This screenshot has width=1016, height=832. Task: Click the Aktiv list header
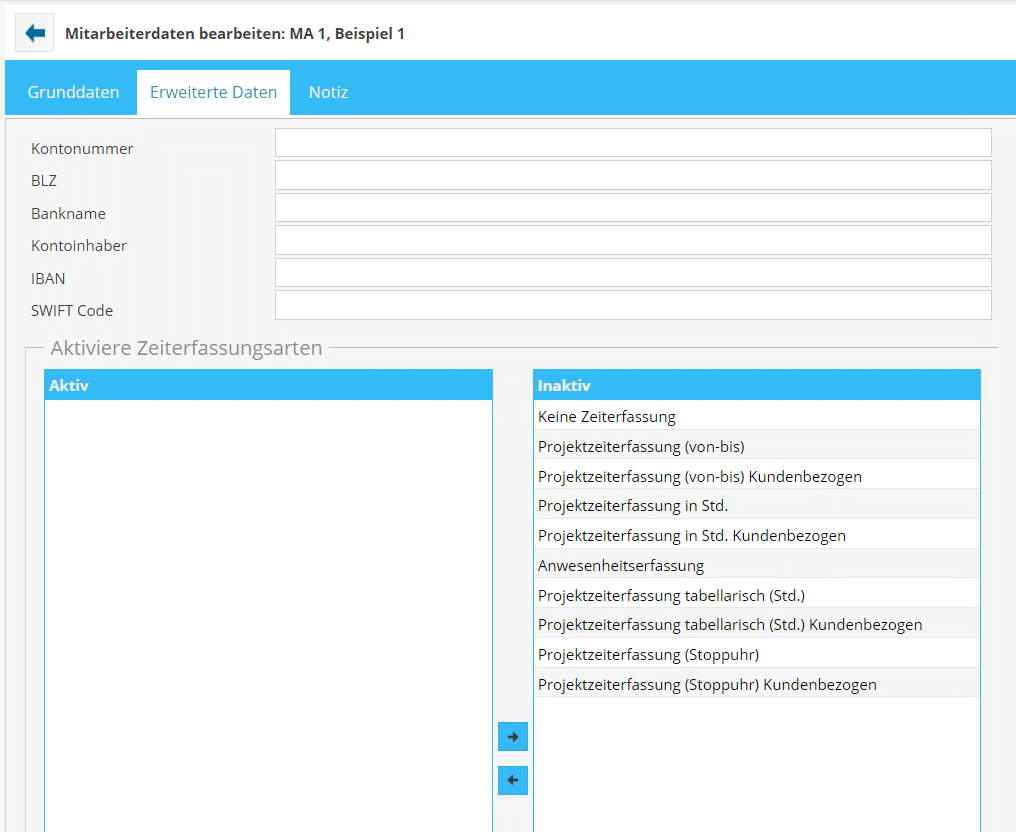[268, 385]
